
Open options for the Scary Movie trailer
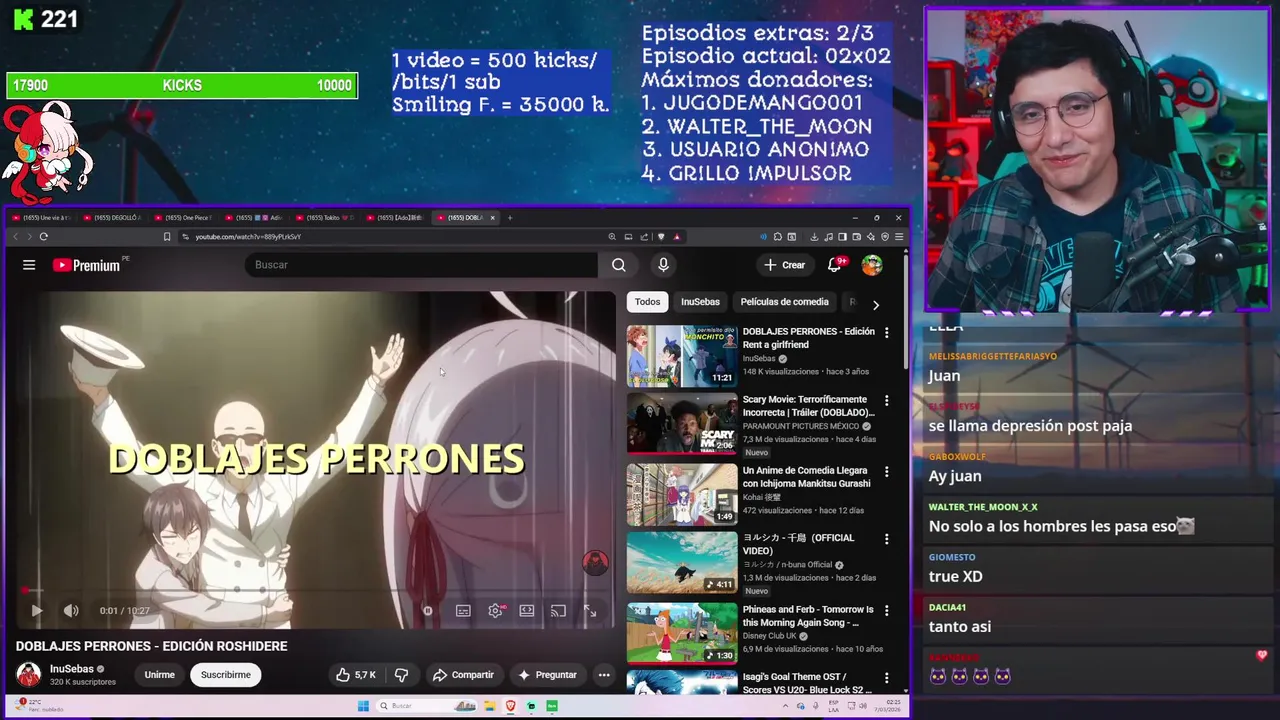click(x=886, y=400)
